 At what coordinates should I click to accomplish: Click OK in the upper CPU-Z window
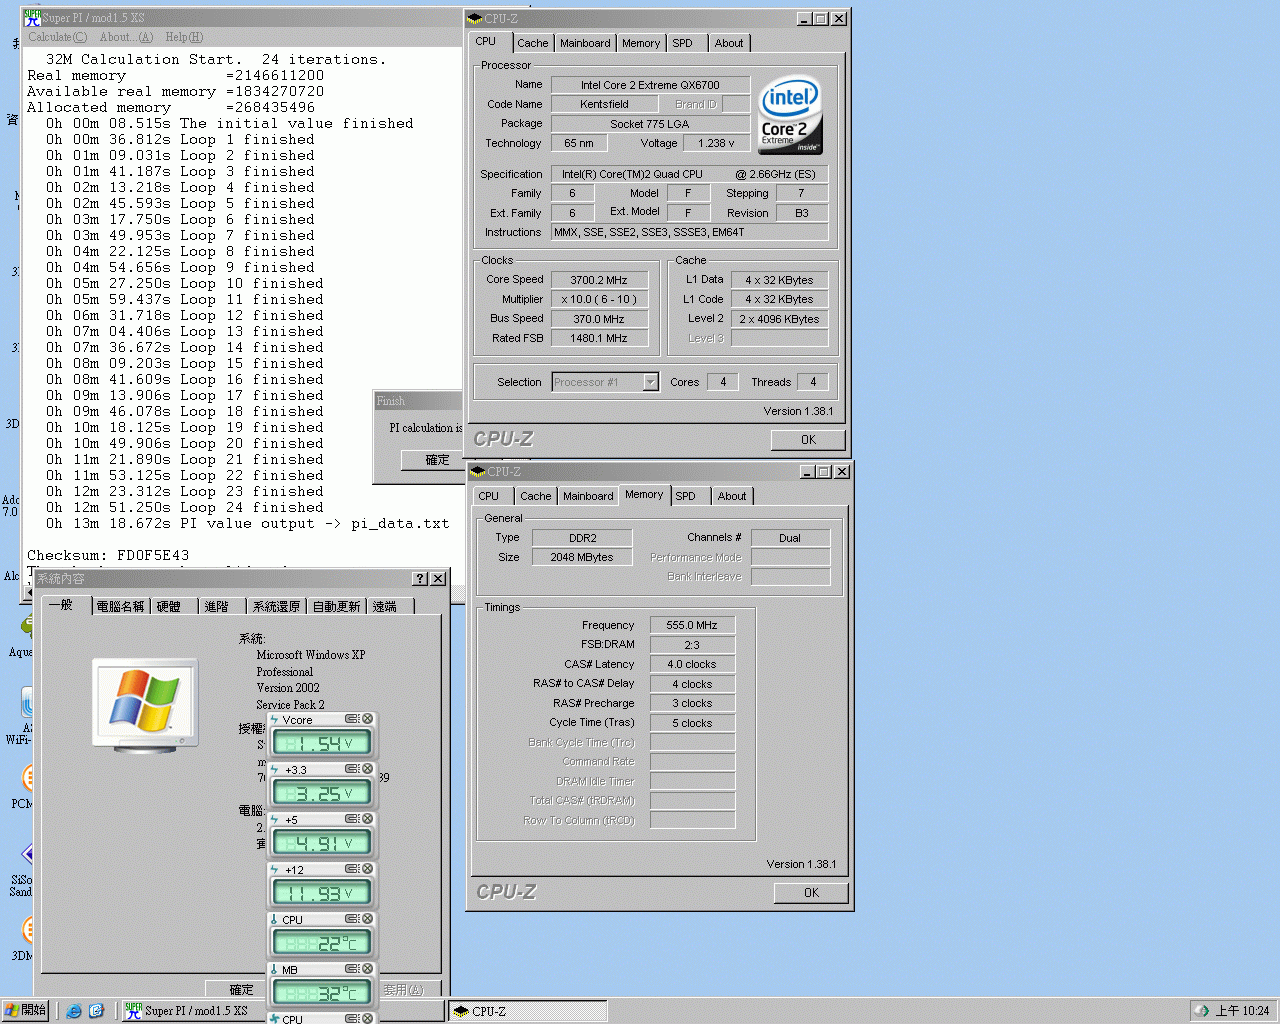808,440
